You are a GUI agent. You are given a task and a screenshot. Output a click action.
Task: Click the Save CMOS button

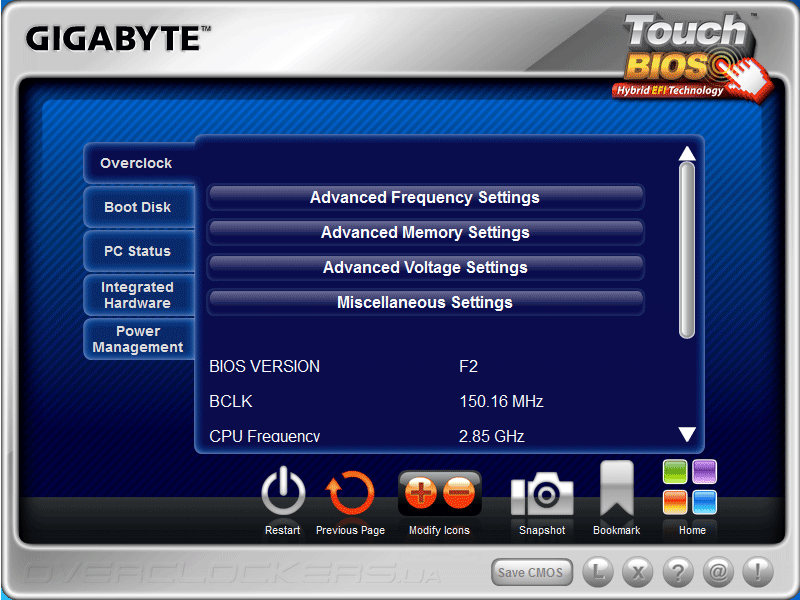coord(532,572)
